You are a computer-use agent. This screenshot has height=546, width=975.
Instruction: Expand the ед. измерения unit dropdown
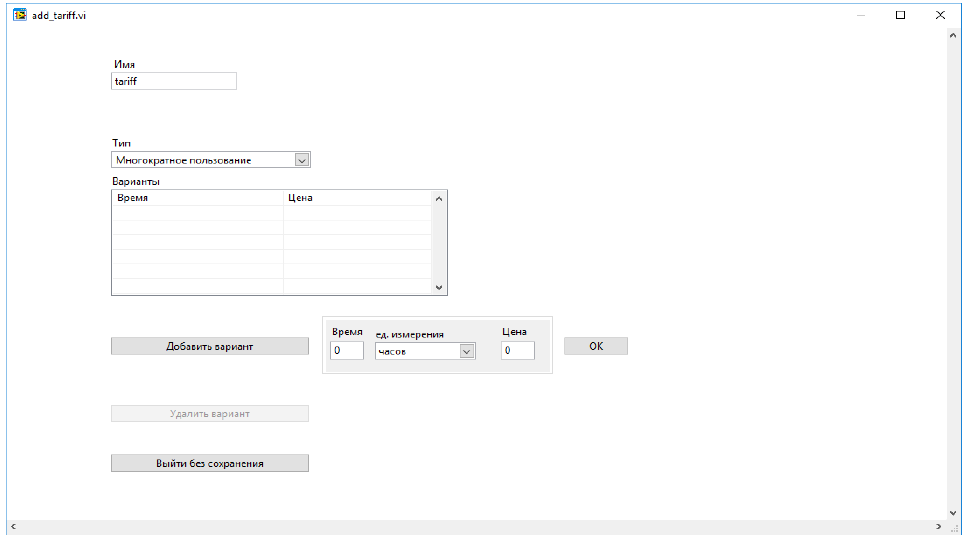(x=466, y=351)
